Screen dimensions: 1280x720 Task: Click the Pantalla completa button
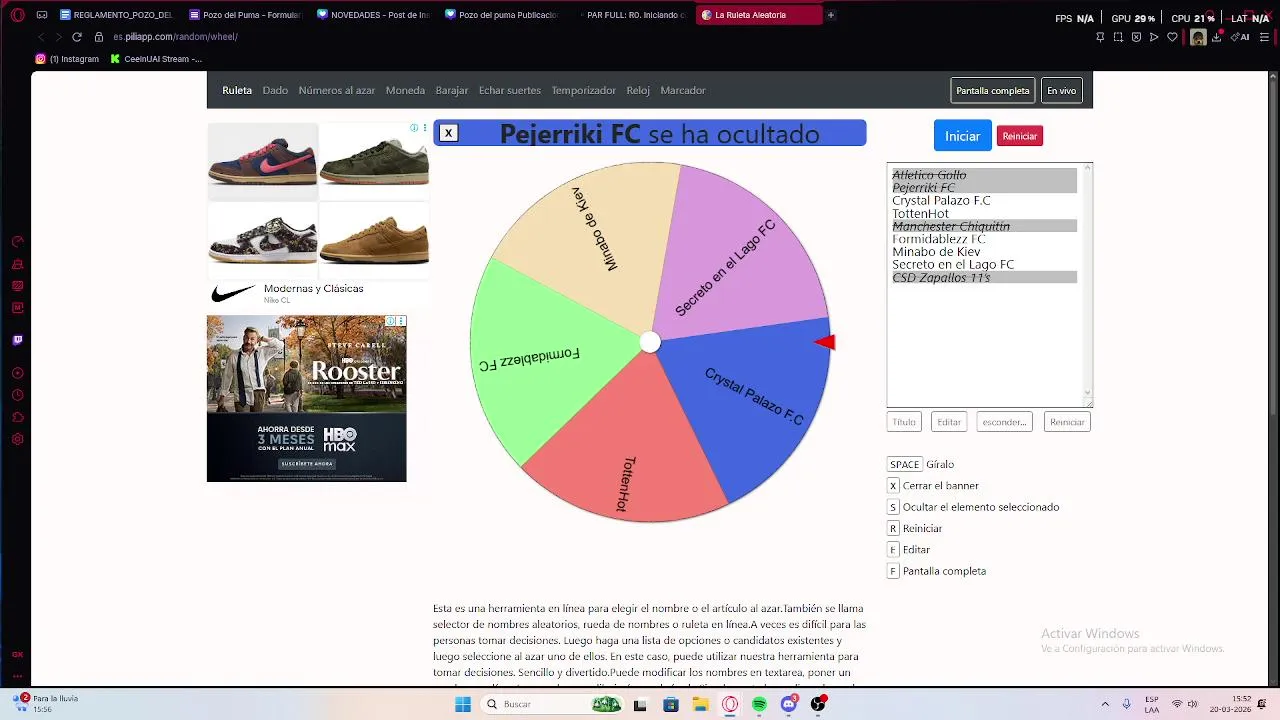(x=993, y=90)
